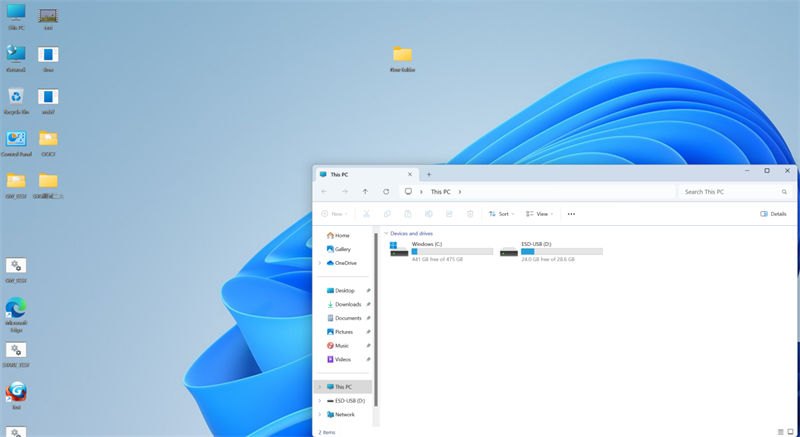Open Videos in Quick access
The height and width of the screenshot is (437, 800).
[x=339, y=359]
